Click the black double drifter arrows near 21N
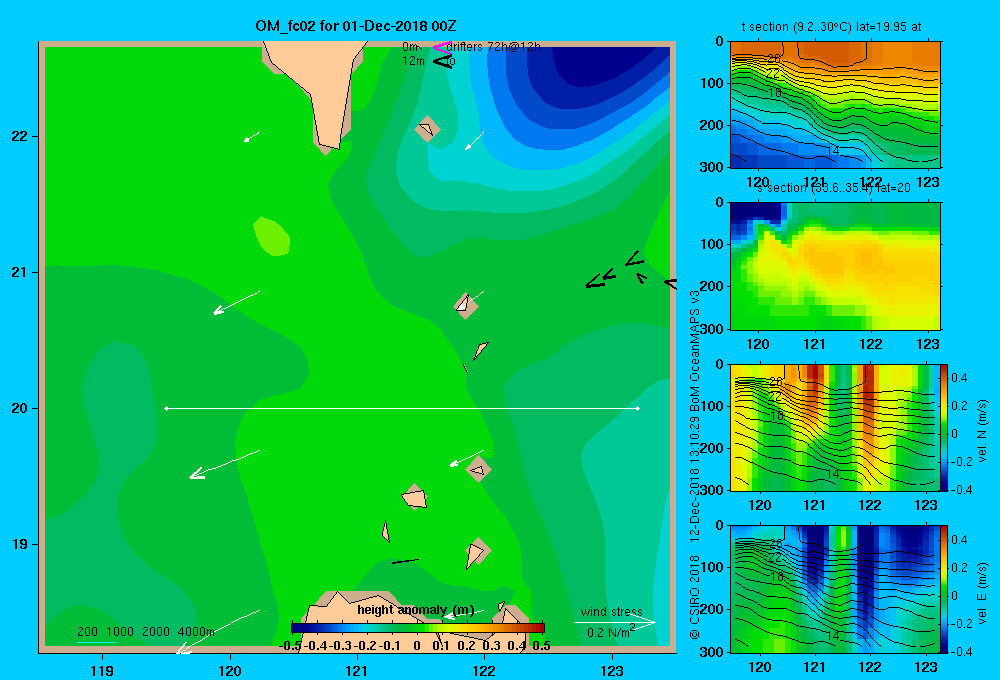The image size is (1000, 680). (x=600, y=279)
